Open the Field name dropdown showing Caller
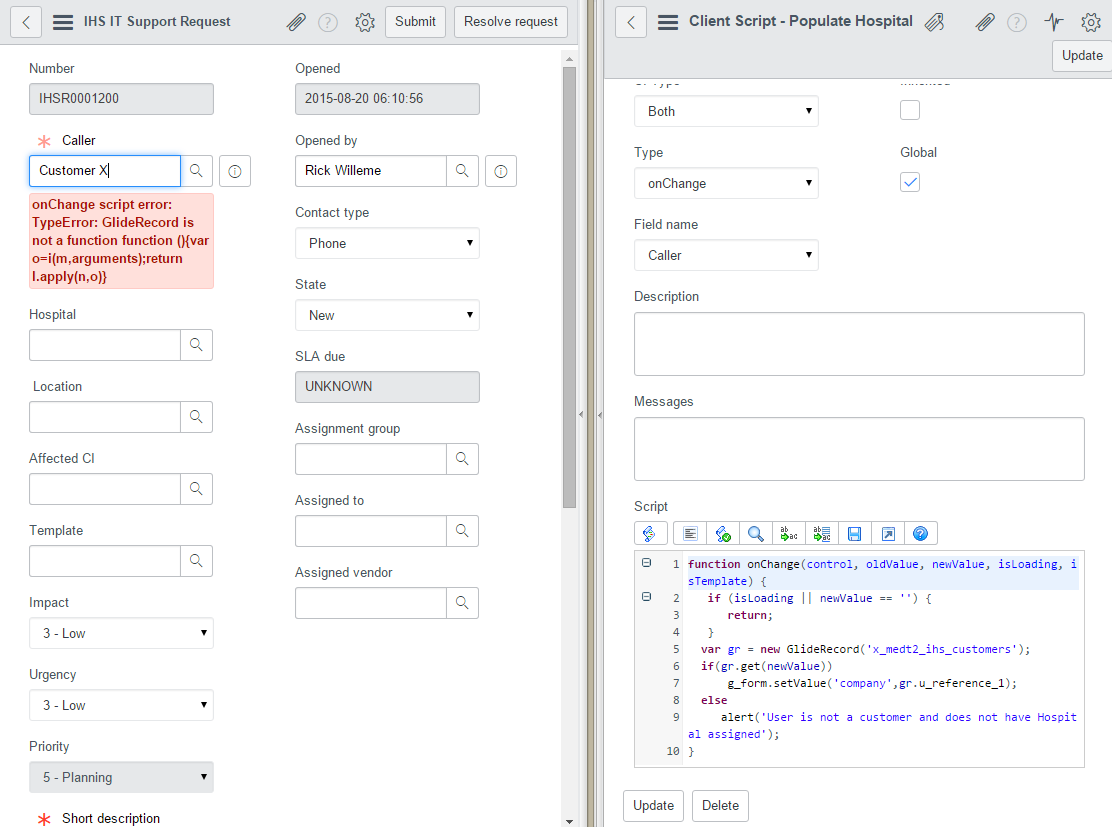Image resolution: width=1112 pixels, height=827 pixels. (726, 255)
